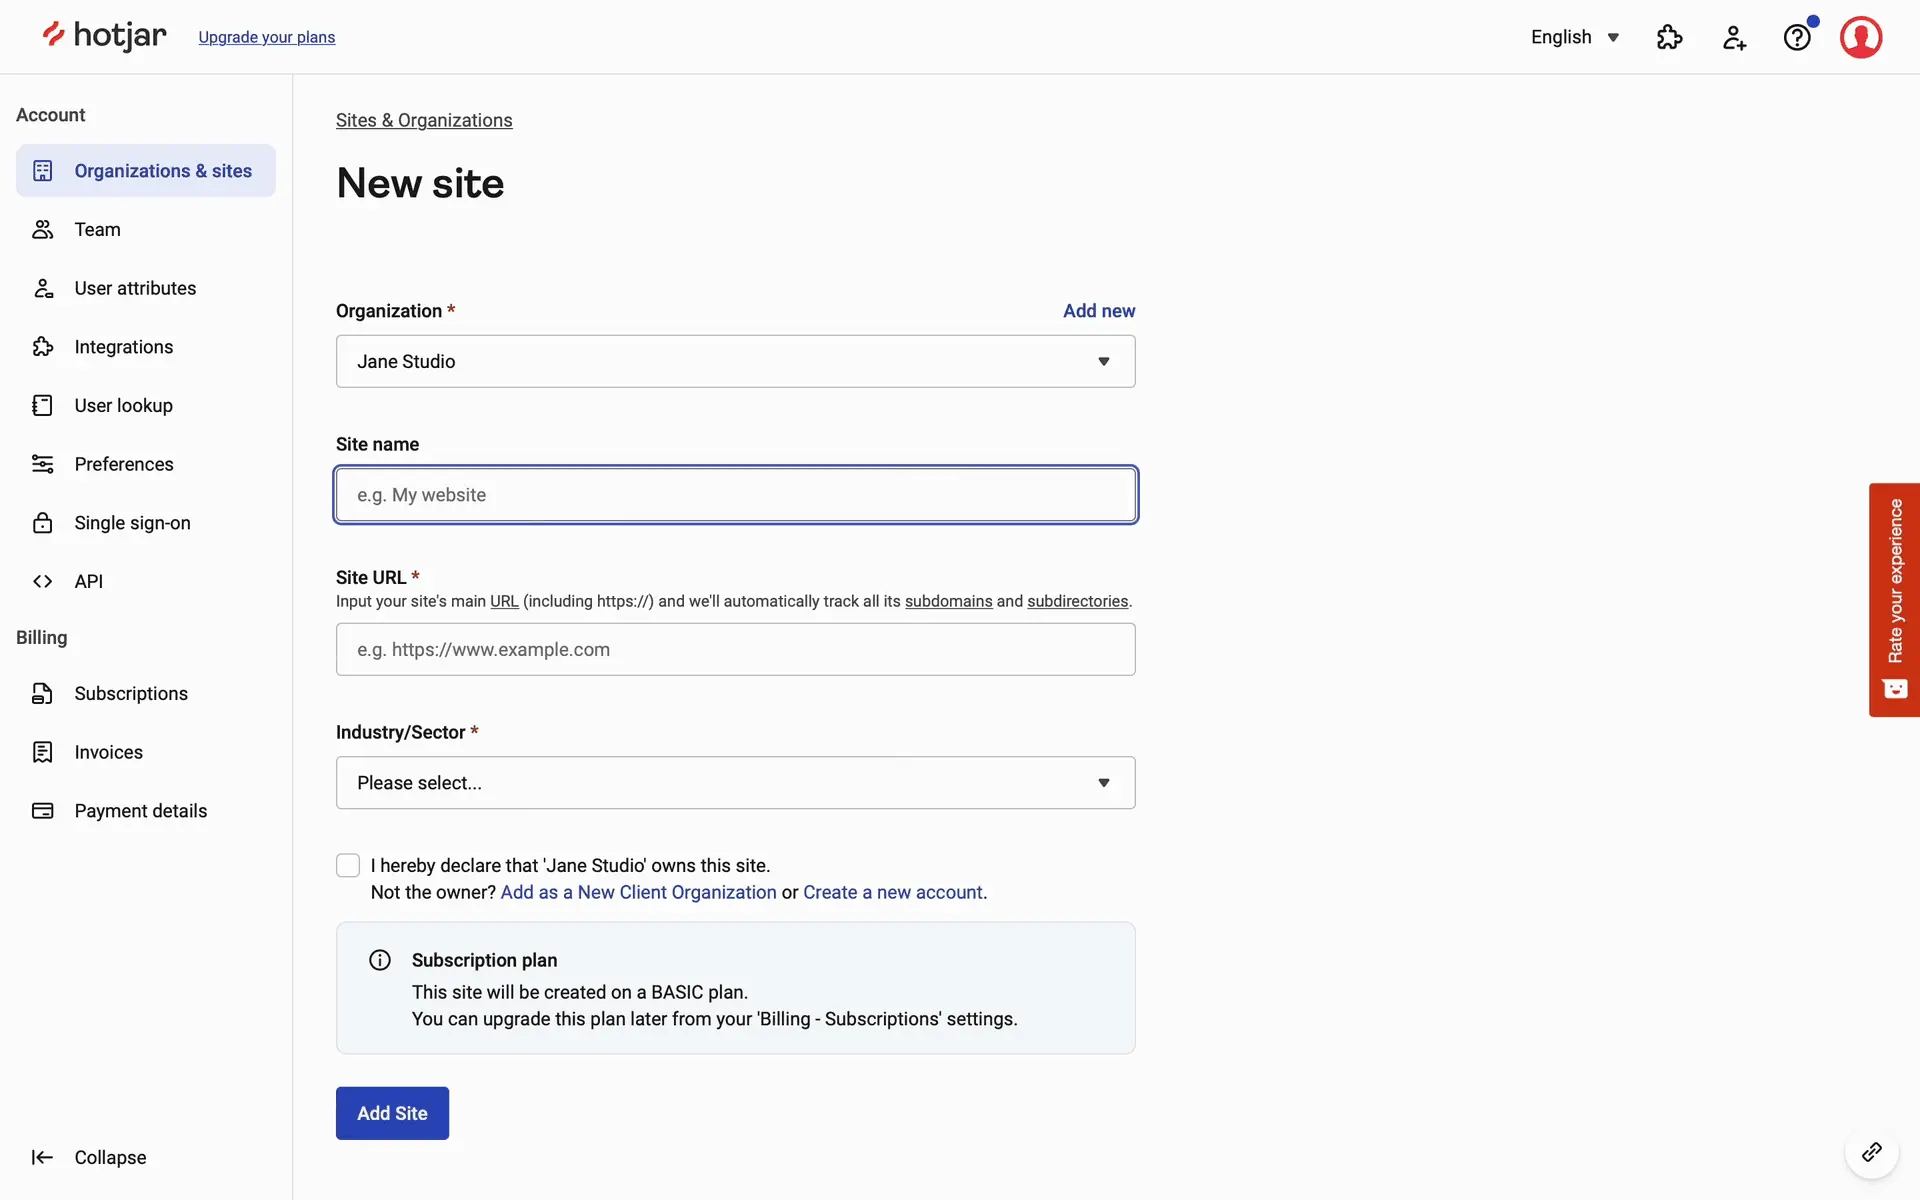Click the Add new organization link
Image resolution: width=1920 pixels, height=1200 pixels.
pyautogui.click(x=1098, y=311)
